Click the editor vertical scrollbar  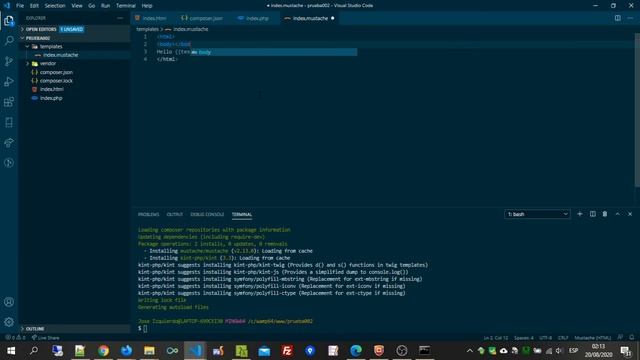coord(637,110)
